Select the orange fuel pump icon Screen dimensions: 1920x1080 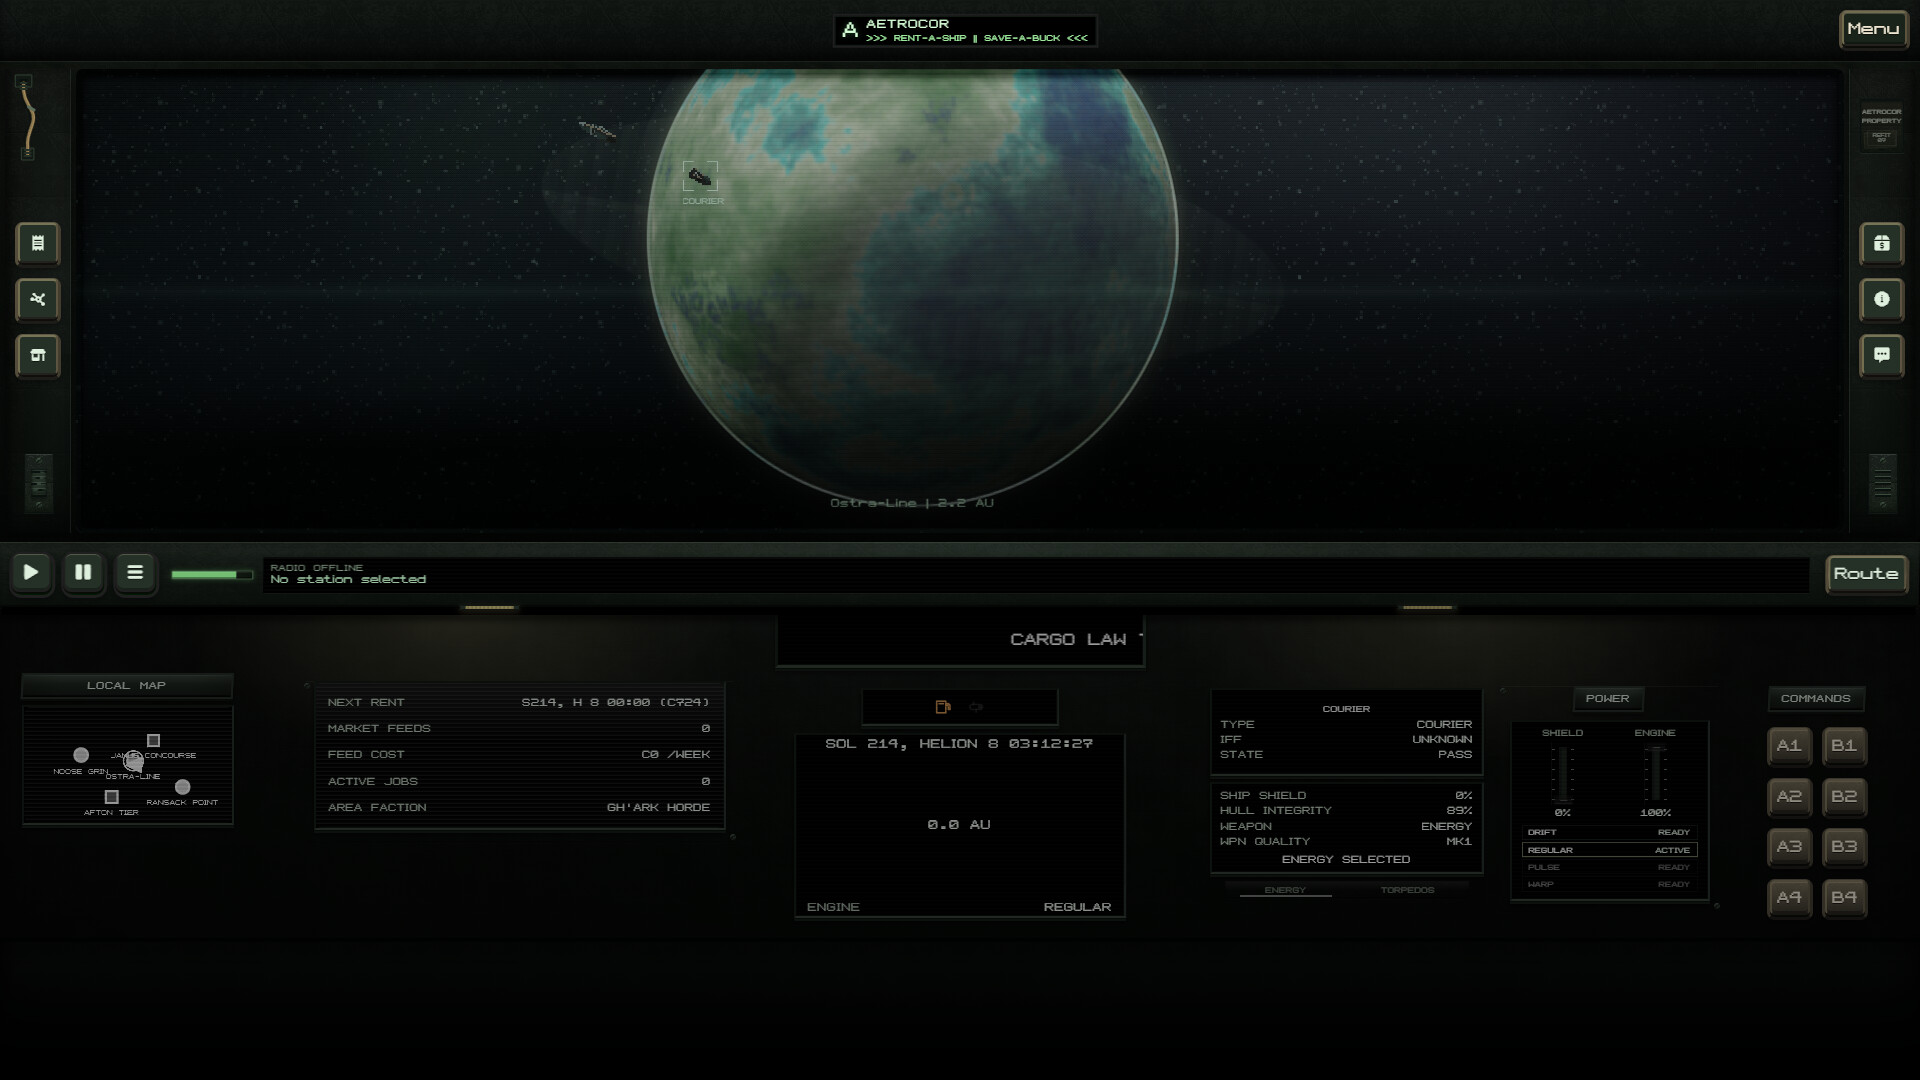[x=942, y=707]
